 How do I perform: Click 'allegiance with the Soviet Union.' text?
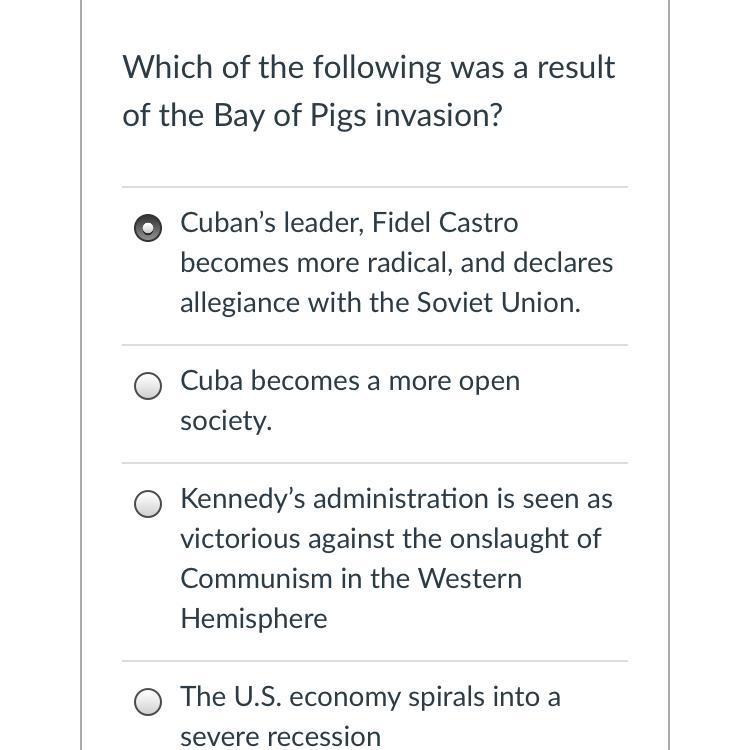click(380, 302)
